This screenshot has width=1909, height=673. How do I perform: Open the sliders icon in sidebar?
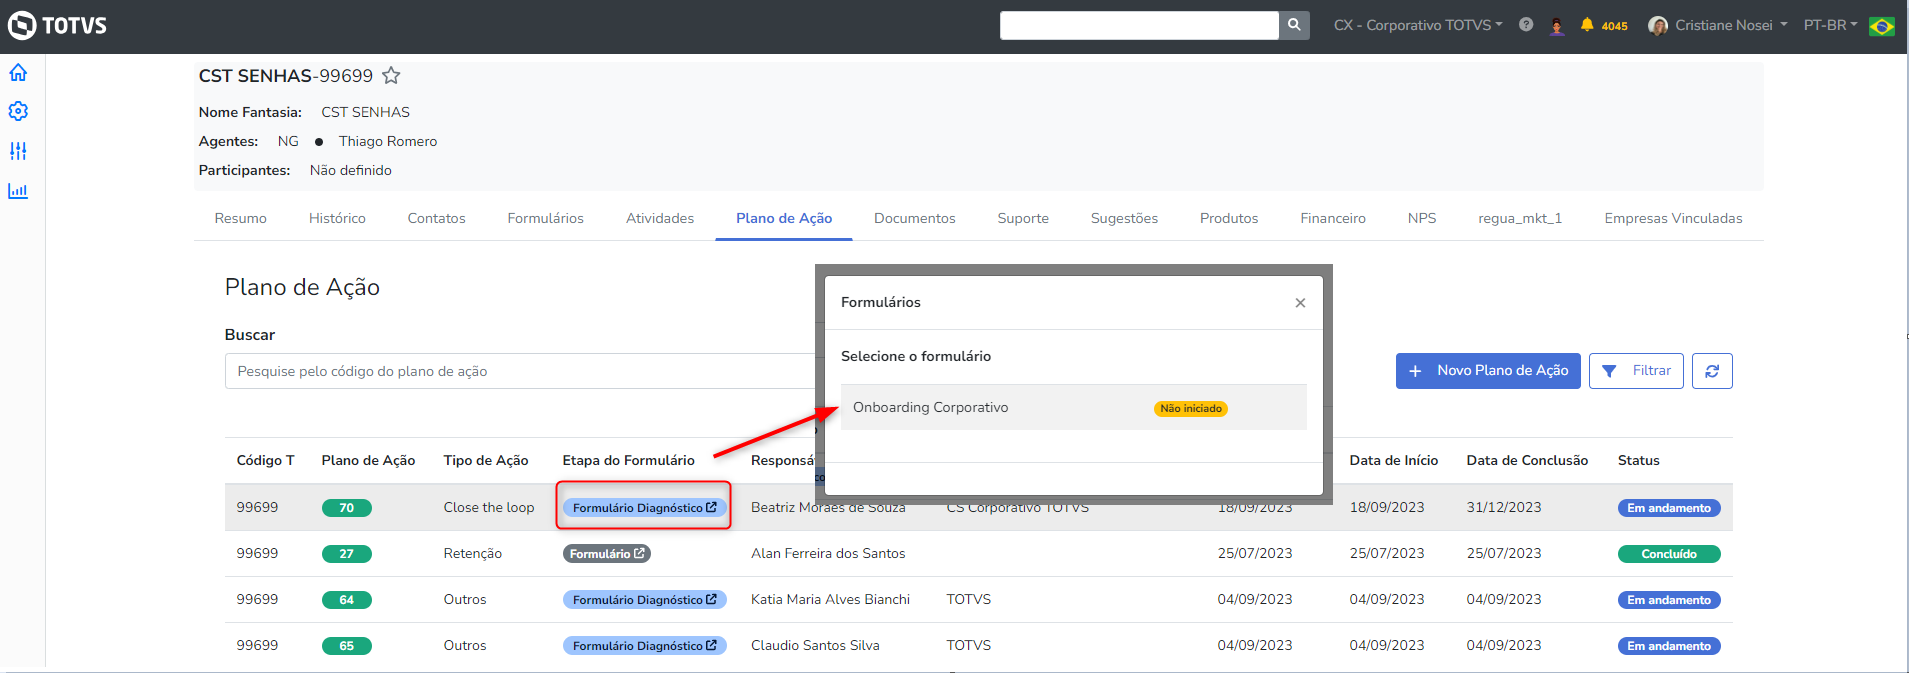pyautogui.click(x=18, y=151)
